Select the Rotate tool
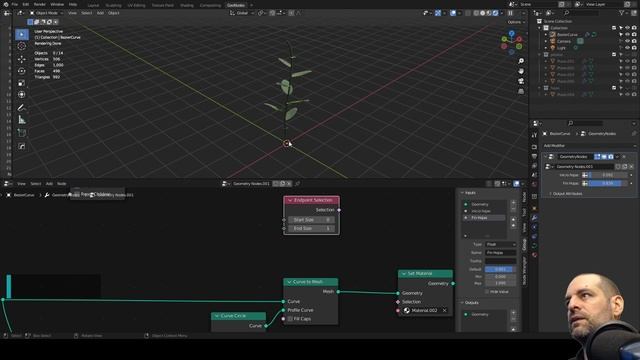This screenshot has width=640, height=360. [22, 71]
